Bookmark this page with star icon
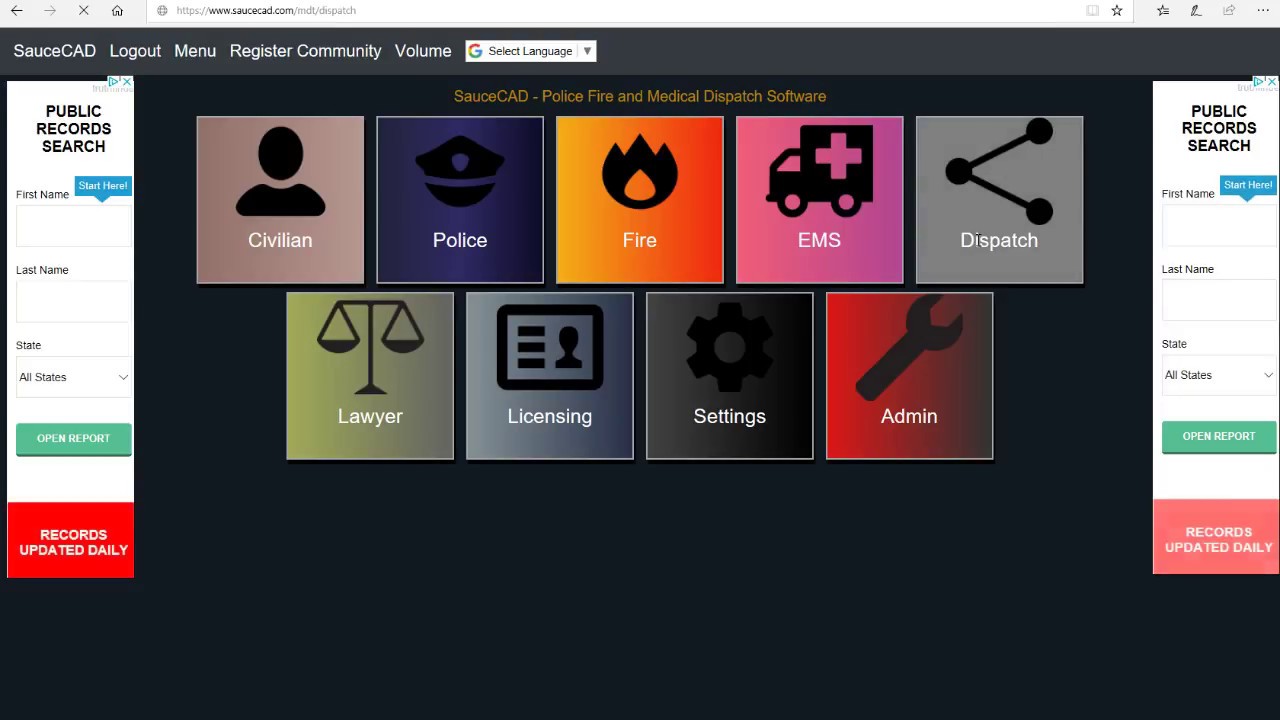This screenshot has height=720, width=1280. 1117,10
